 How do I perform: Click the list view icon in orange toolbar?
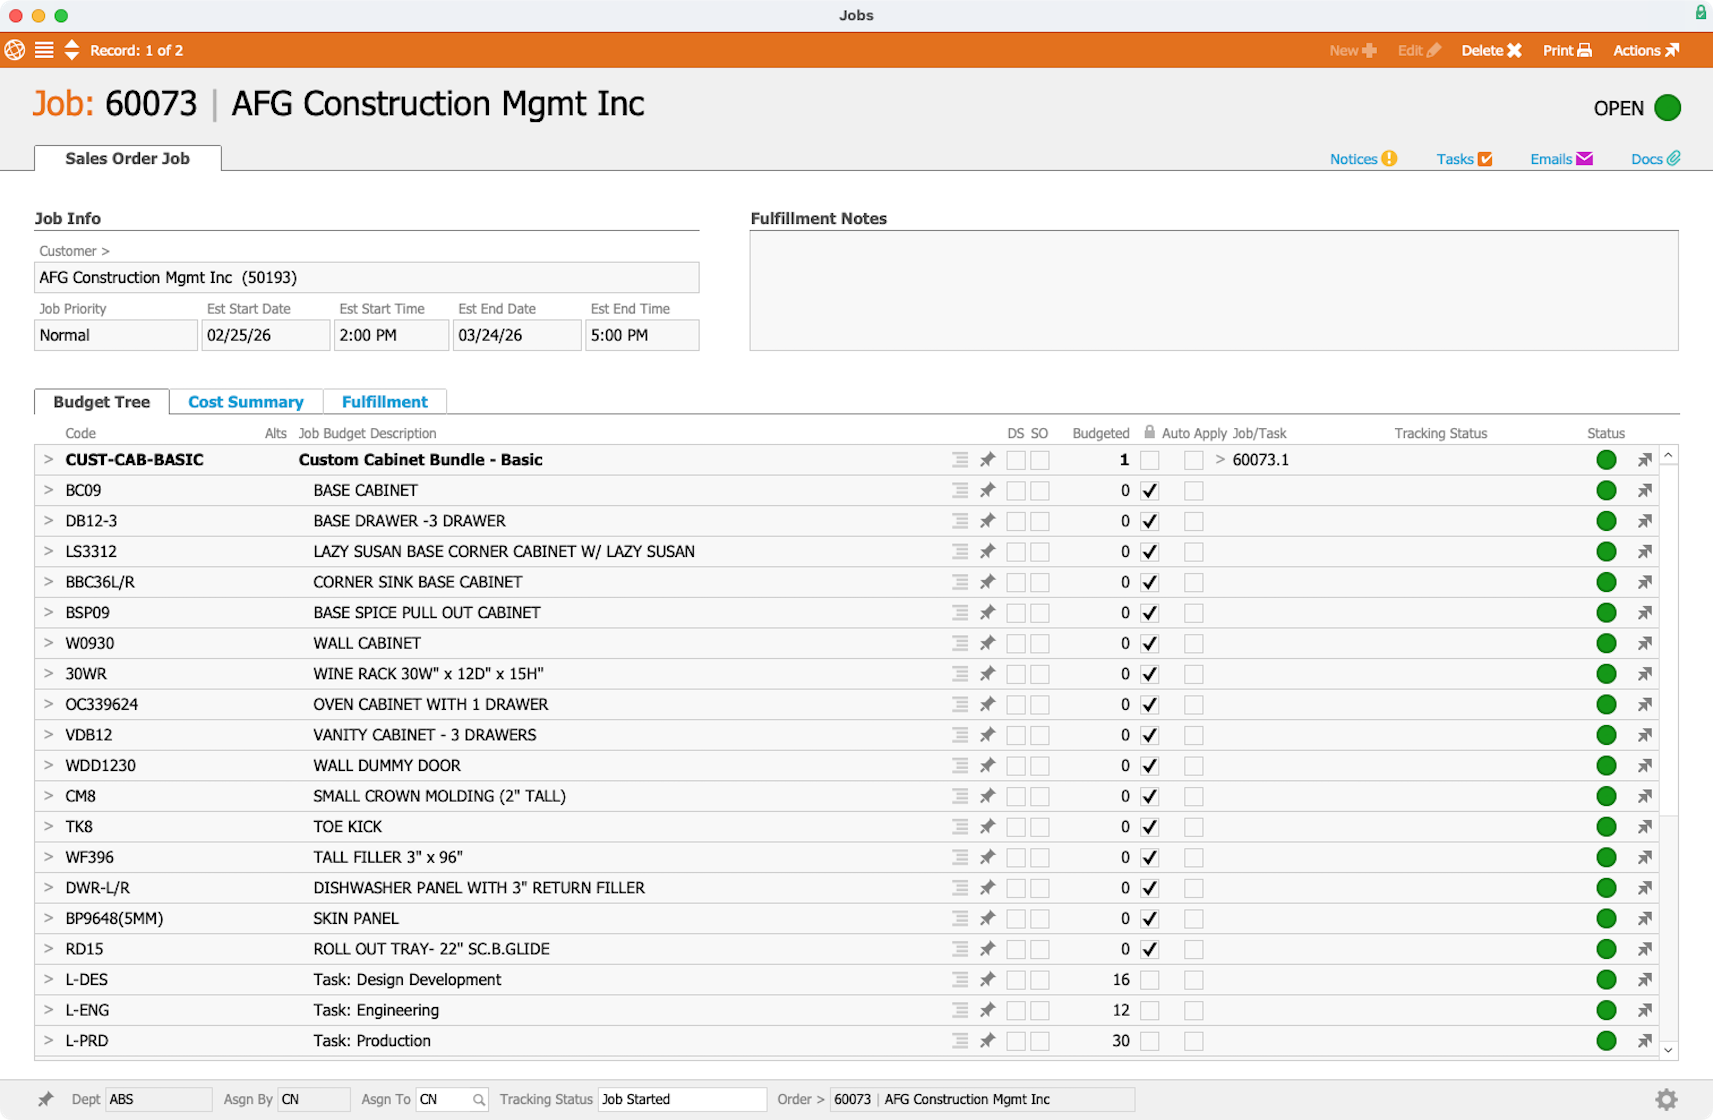[44, 50]
